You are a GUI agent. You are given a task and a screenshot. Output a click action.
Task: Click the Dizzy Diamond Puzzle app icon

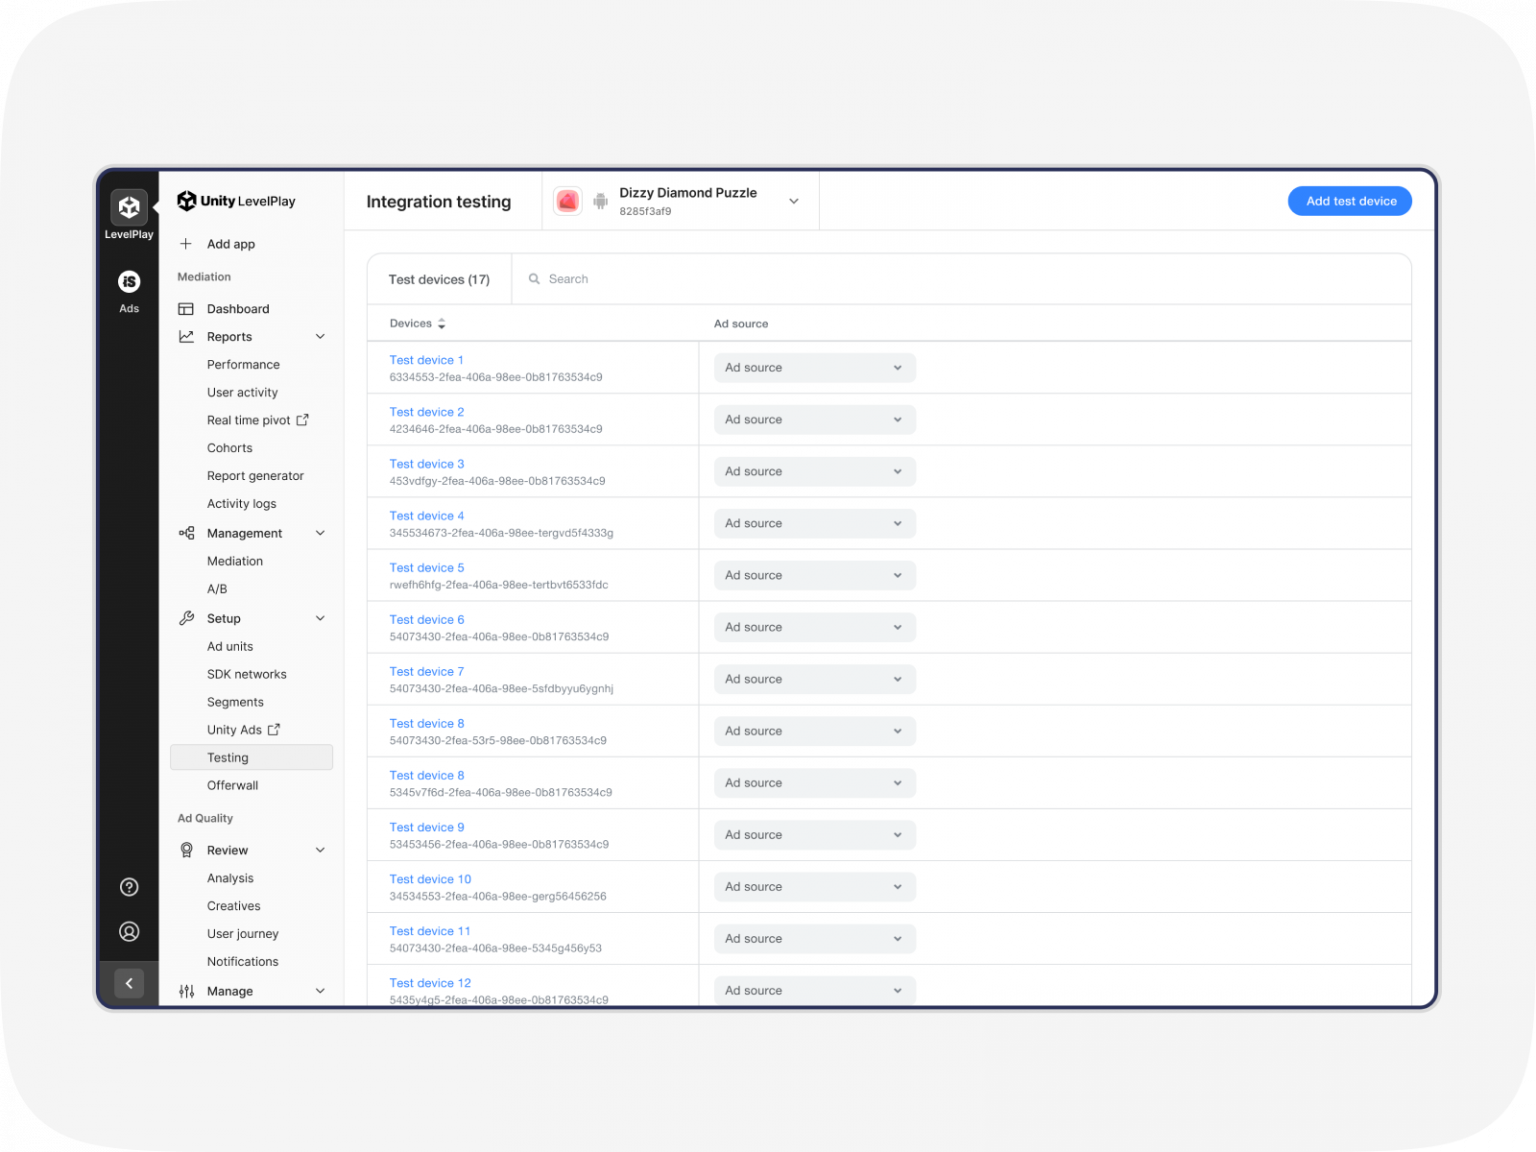click(568, 201)
